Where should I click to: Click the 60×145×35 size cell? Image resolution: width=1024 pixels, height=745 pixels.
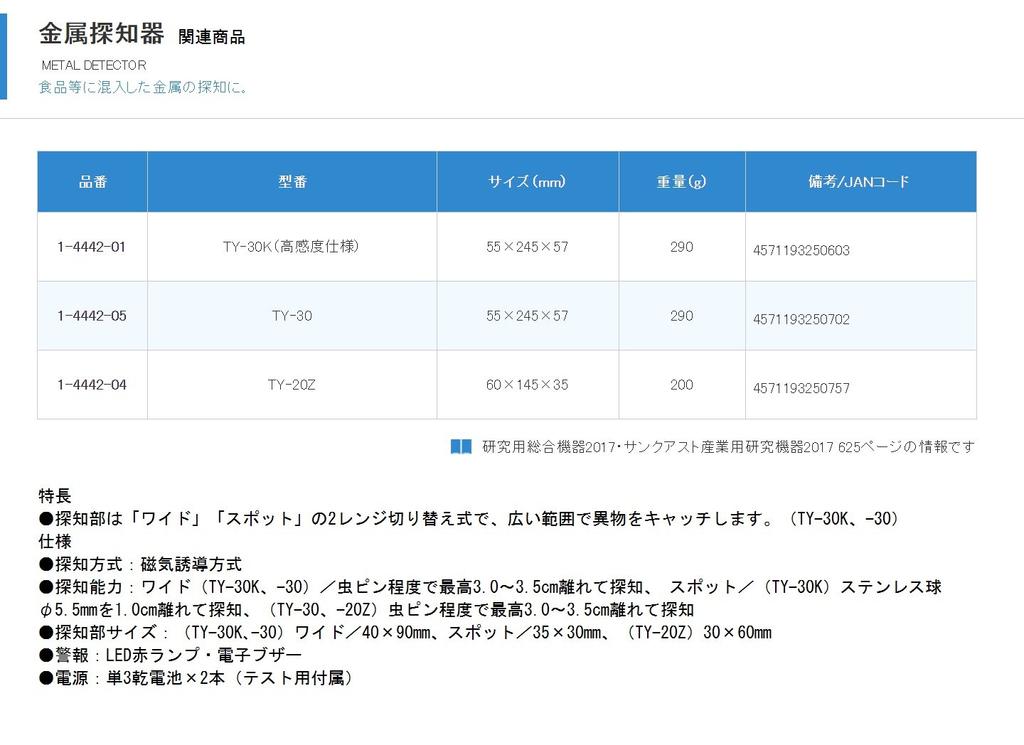[527, 384]
